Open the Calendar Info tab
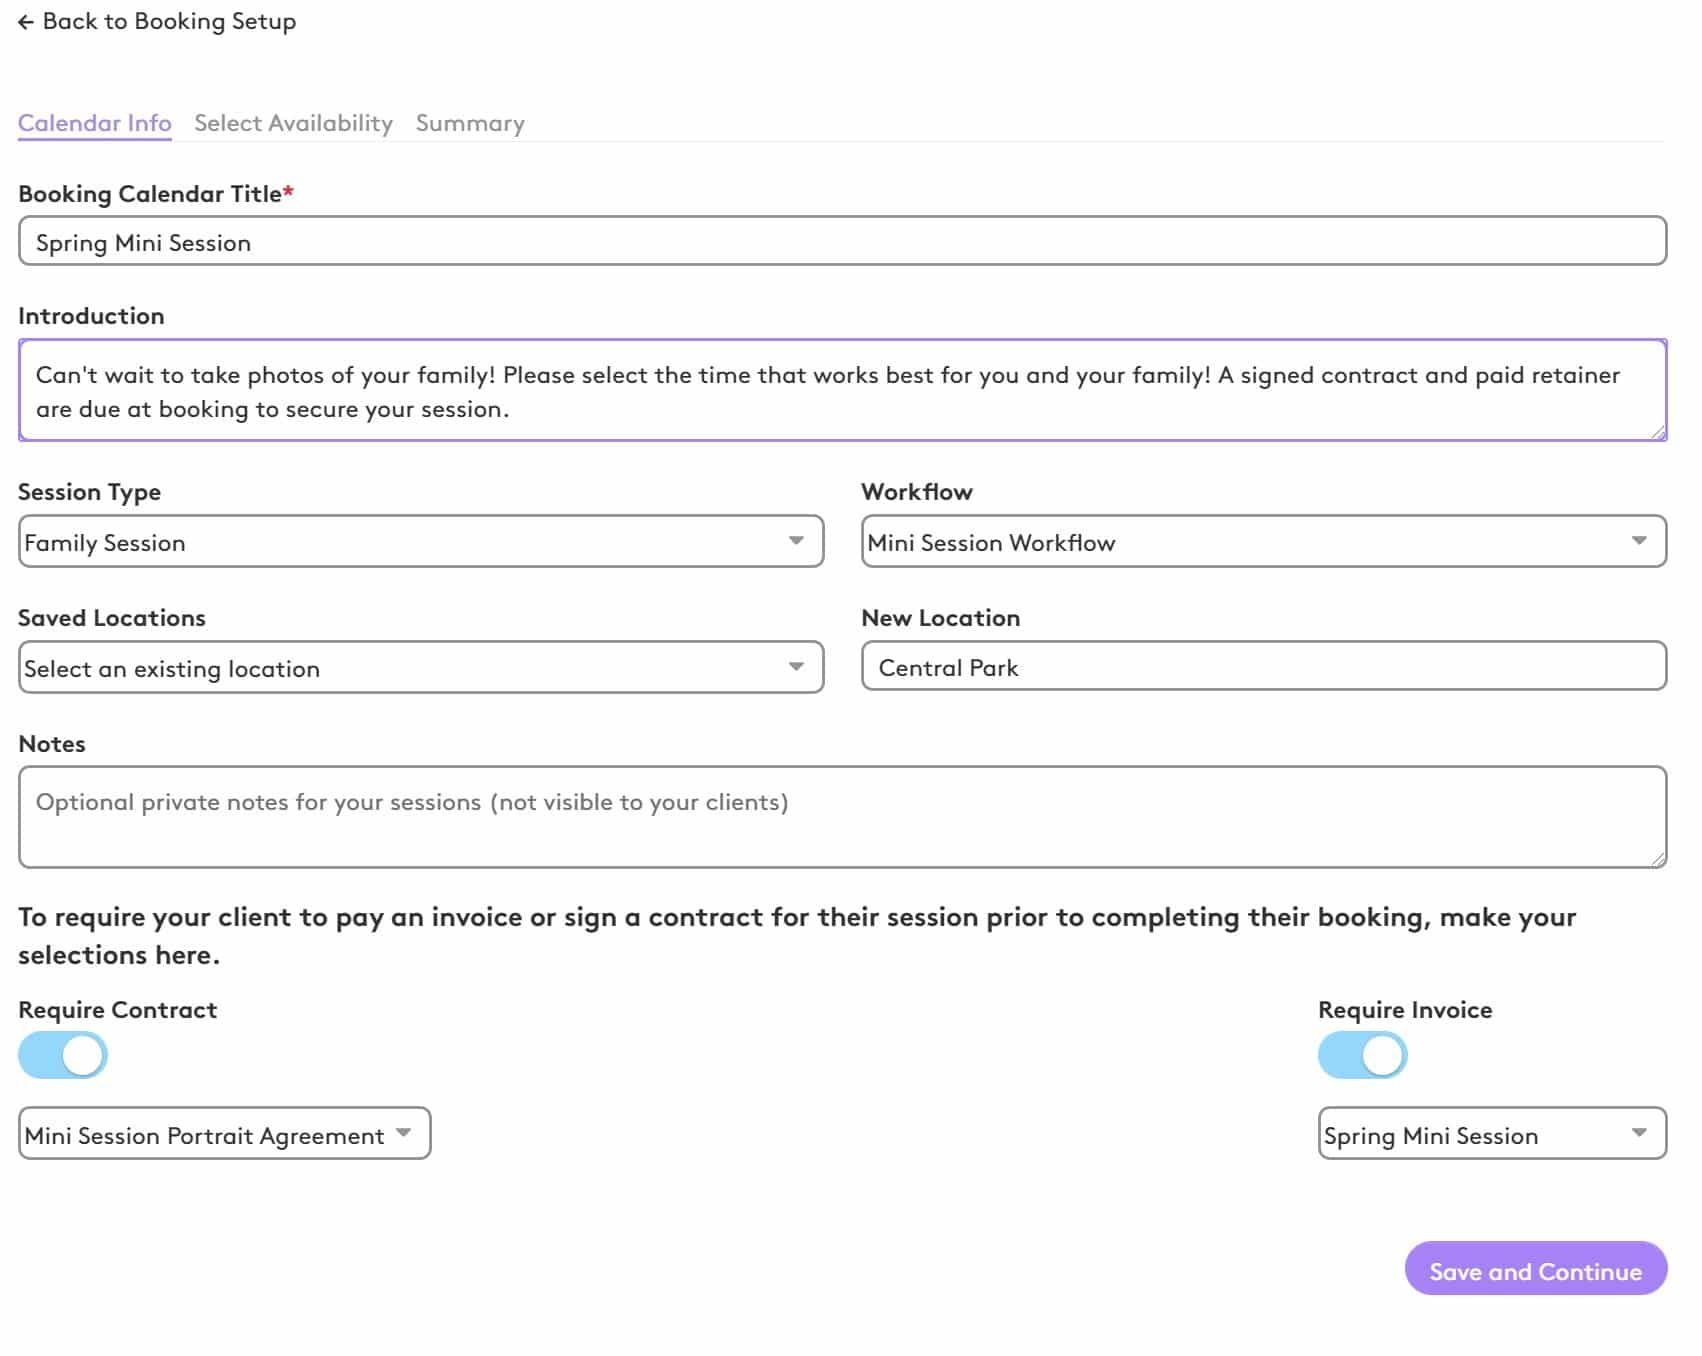The image size is (1702, 1356). click(95, 123)
